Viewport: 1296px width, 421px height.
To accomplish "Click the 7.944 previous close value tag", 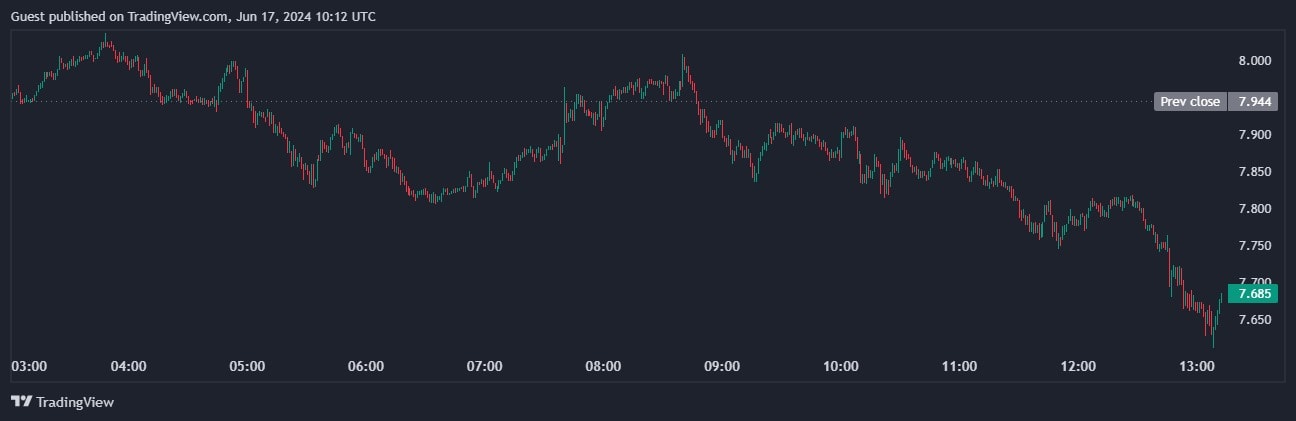I will (x=1254, y=101).
